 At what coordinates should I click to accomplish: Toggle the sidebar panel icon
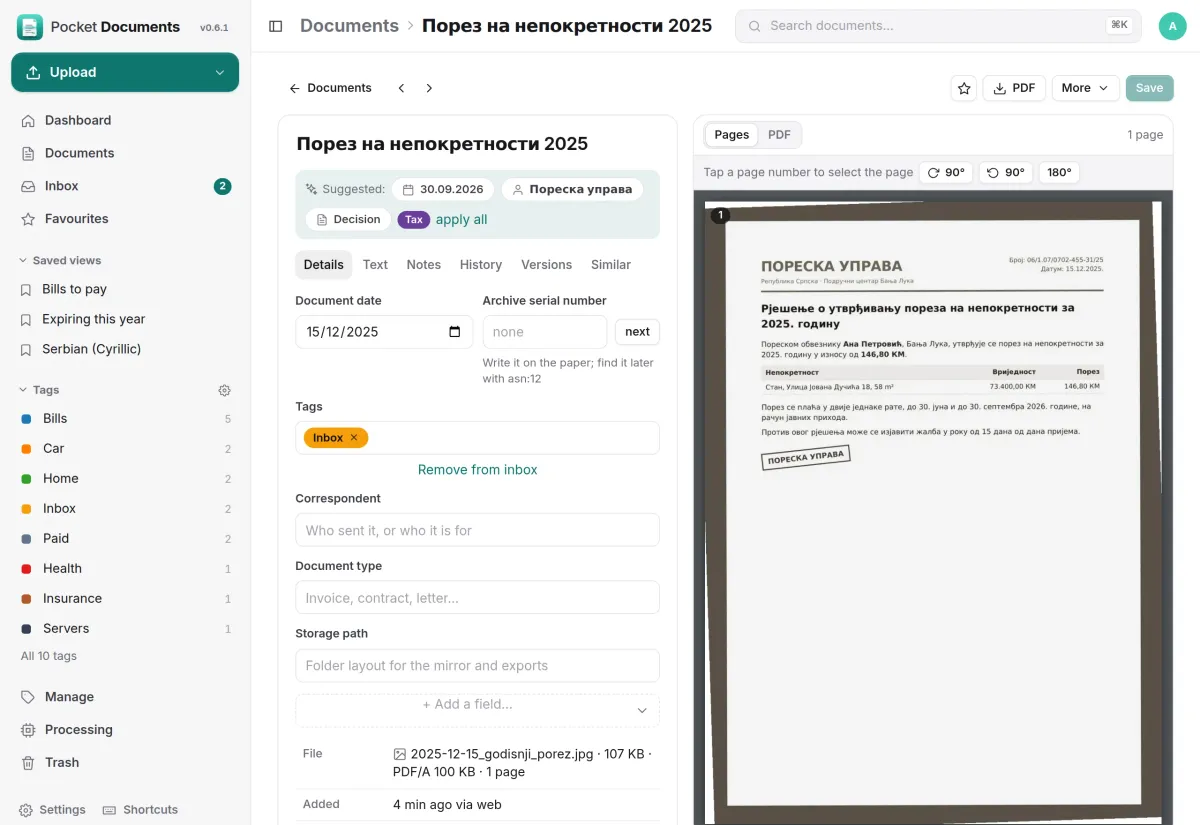(x=276, y=26)
